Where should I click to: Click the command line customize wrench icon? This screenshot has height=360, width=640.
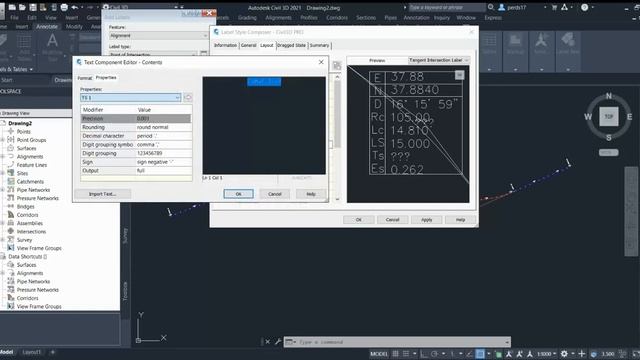click(278, 342)
